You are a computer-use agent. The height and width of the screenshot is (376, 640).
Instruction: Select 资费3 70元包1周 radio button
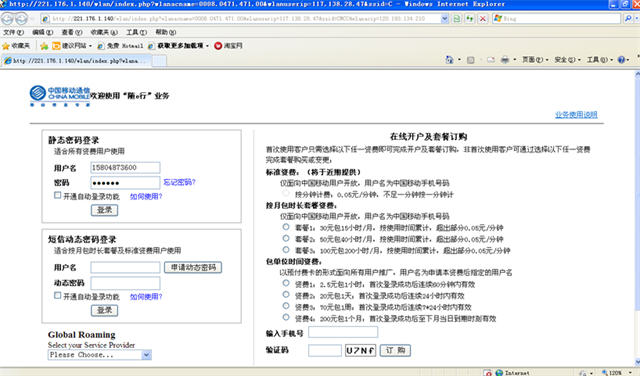tap(286, 306)
